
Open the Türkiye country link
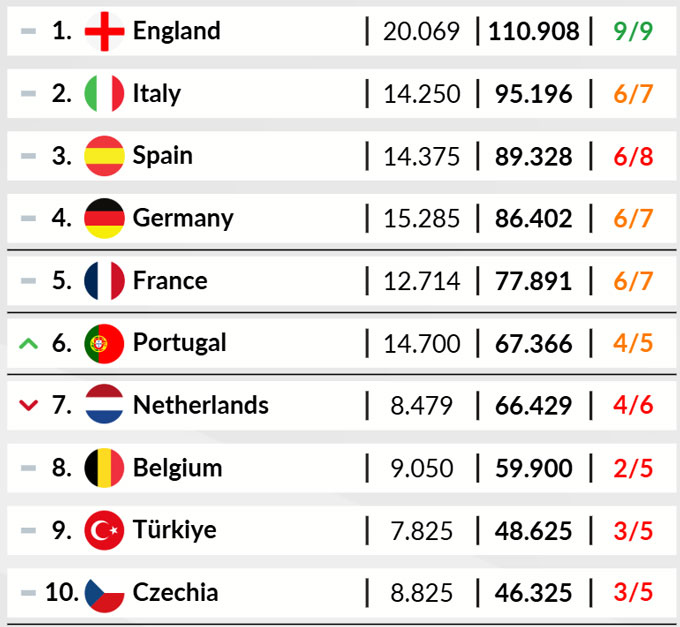174,530
